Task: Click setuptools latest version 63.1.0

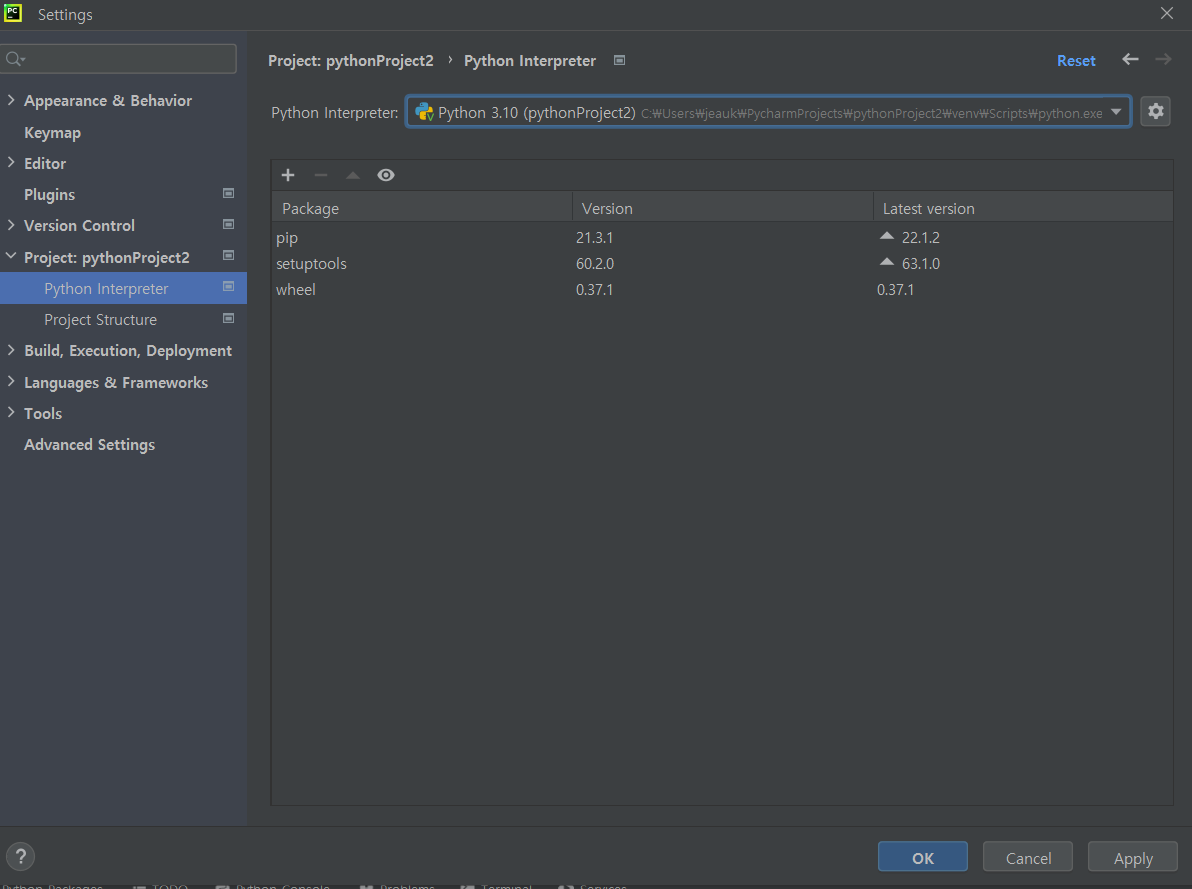Action: click(921, 263)
